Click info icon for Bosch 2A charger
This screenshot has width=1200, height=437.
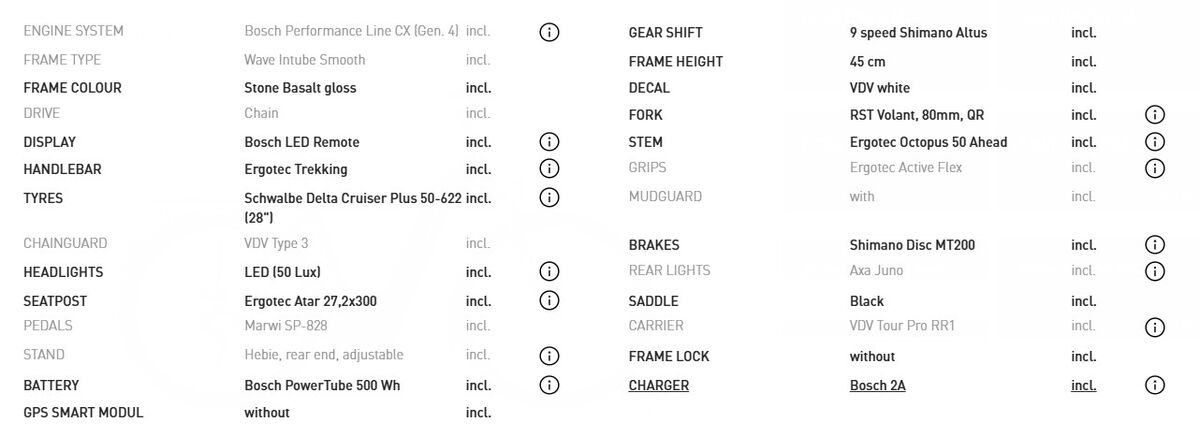coord(1155,385)
